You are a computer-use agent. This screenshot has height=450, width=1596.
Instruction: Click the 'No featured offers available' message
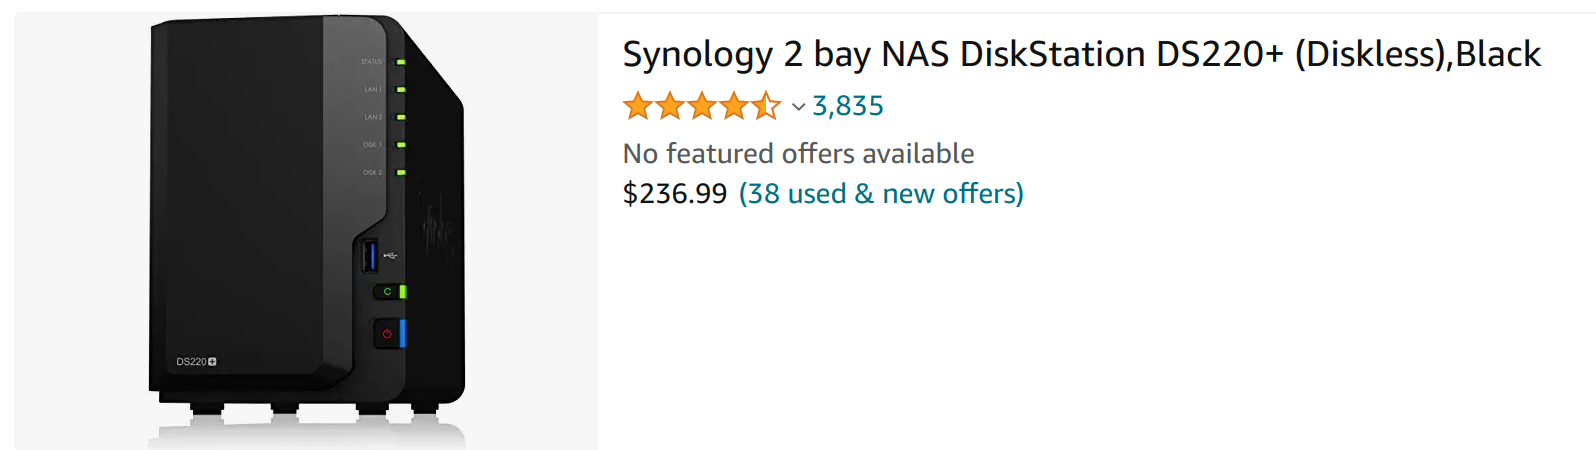click(x=798, y=153)
